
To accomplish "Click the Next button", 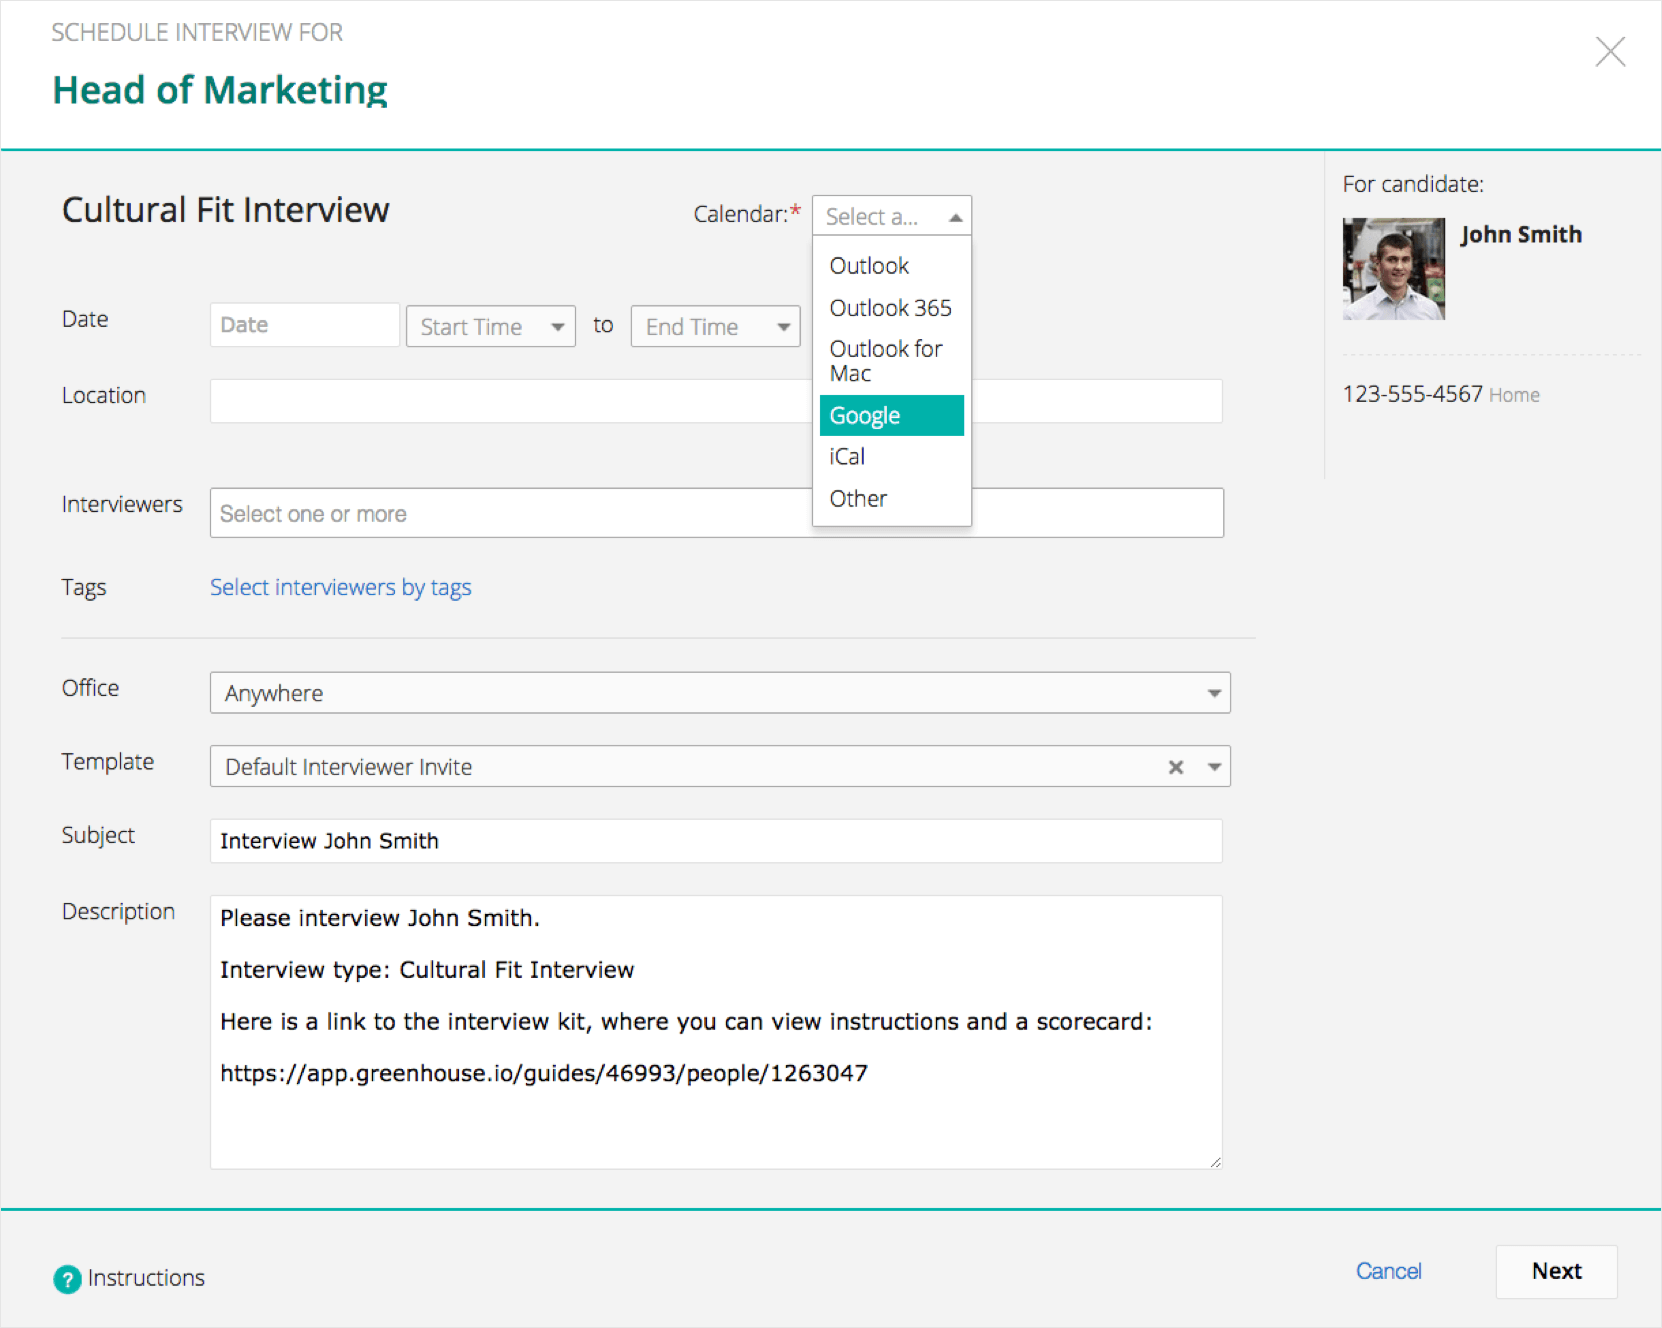I will click(1556, 1271).
